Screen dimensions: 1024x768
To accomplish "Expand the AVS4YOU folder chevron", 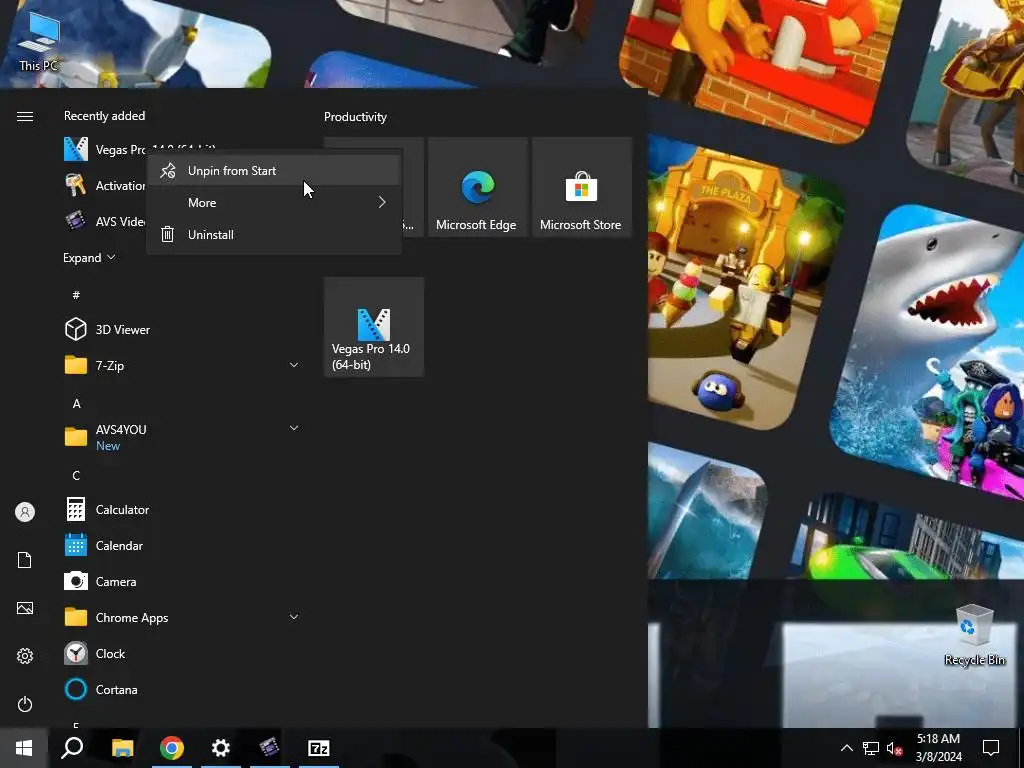I will click(294, 428).
